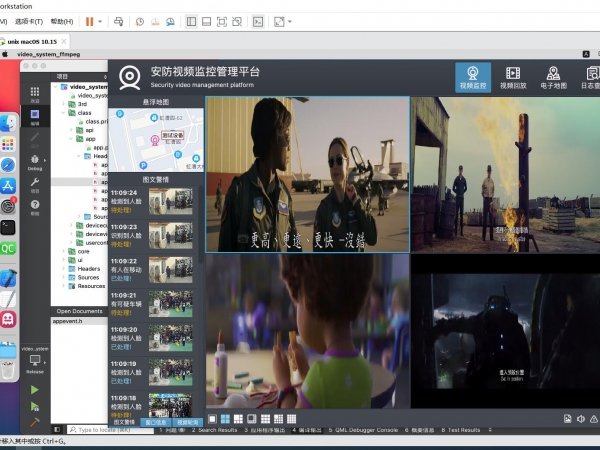Image resolution: width=600 pixels, height=450 pixels.
Task: Open Finder from the macOS dock
Action: point(8,122)
